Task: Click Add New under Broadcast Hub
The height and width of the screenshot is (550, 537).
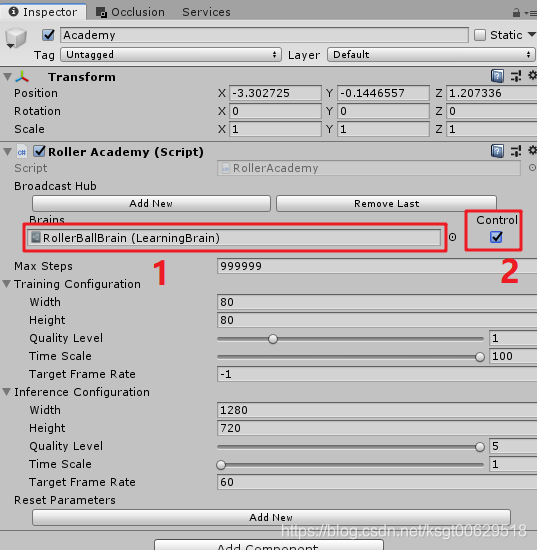Action: coord(151,203)
